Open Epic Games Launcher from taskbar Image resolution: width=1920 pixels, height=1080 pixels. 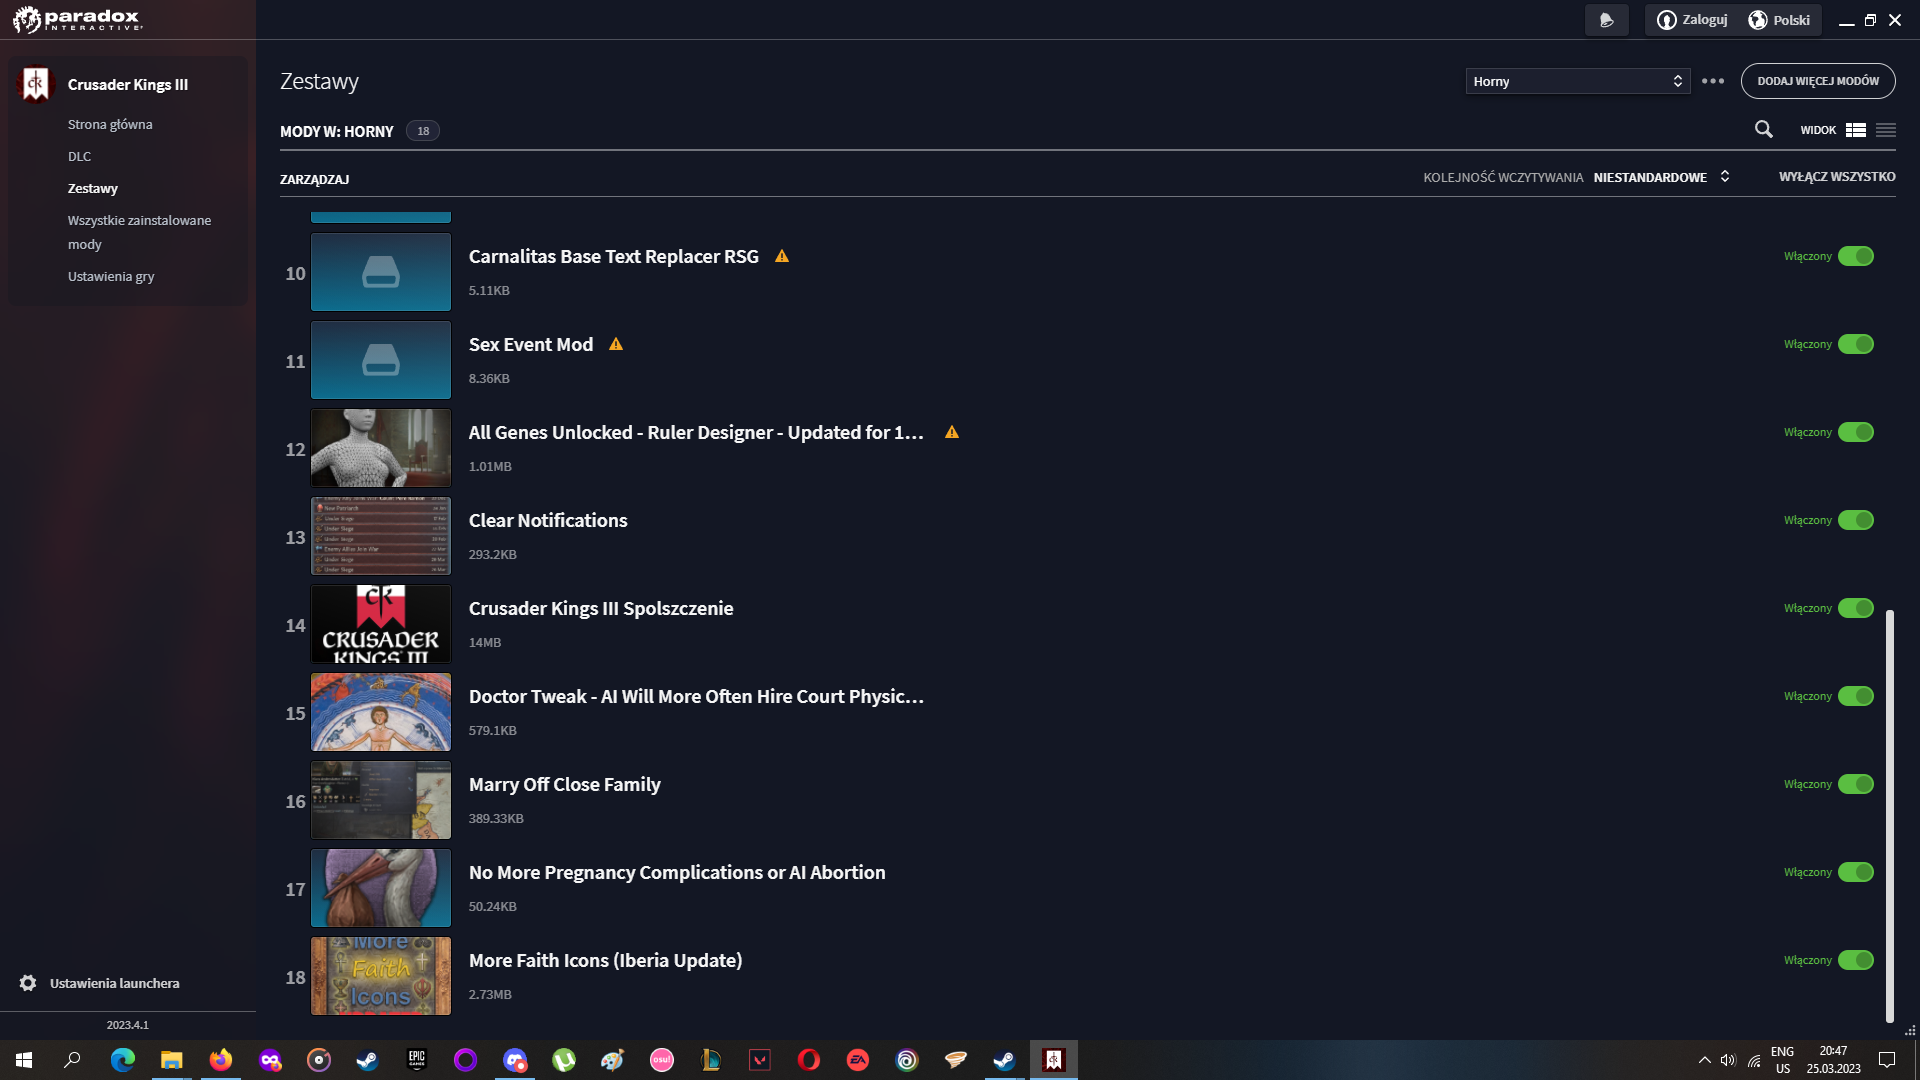[x=417, y=1060]
